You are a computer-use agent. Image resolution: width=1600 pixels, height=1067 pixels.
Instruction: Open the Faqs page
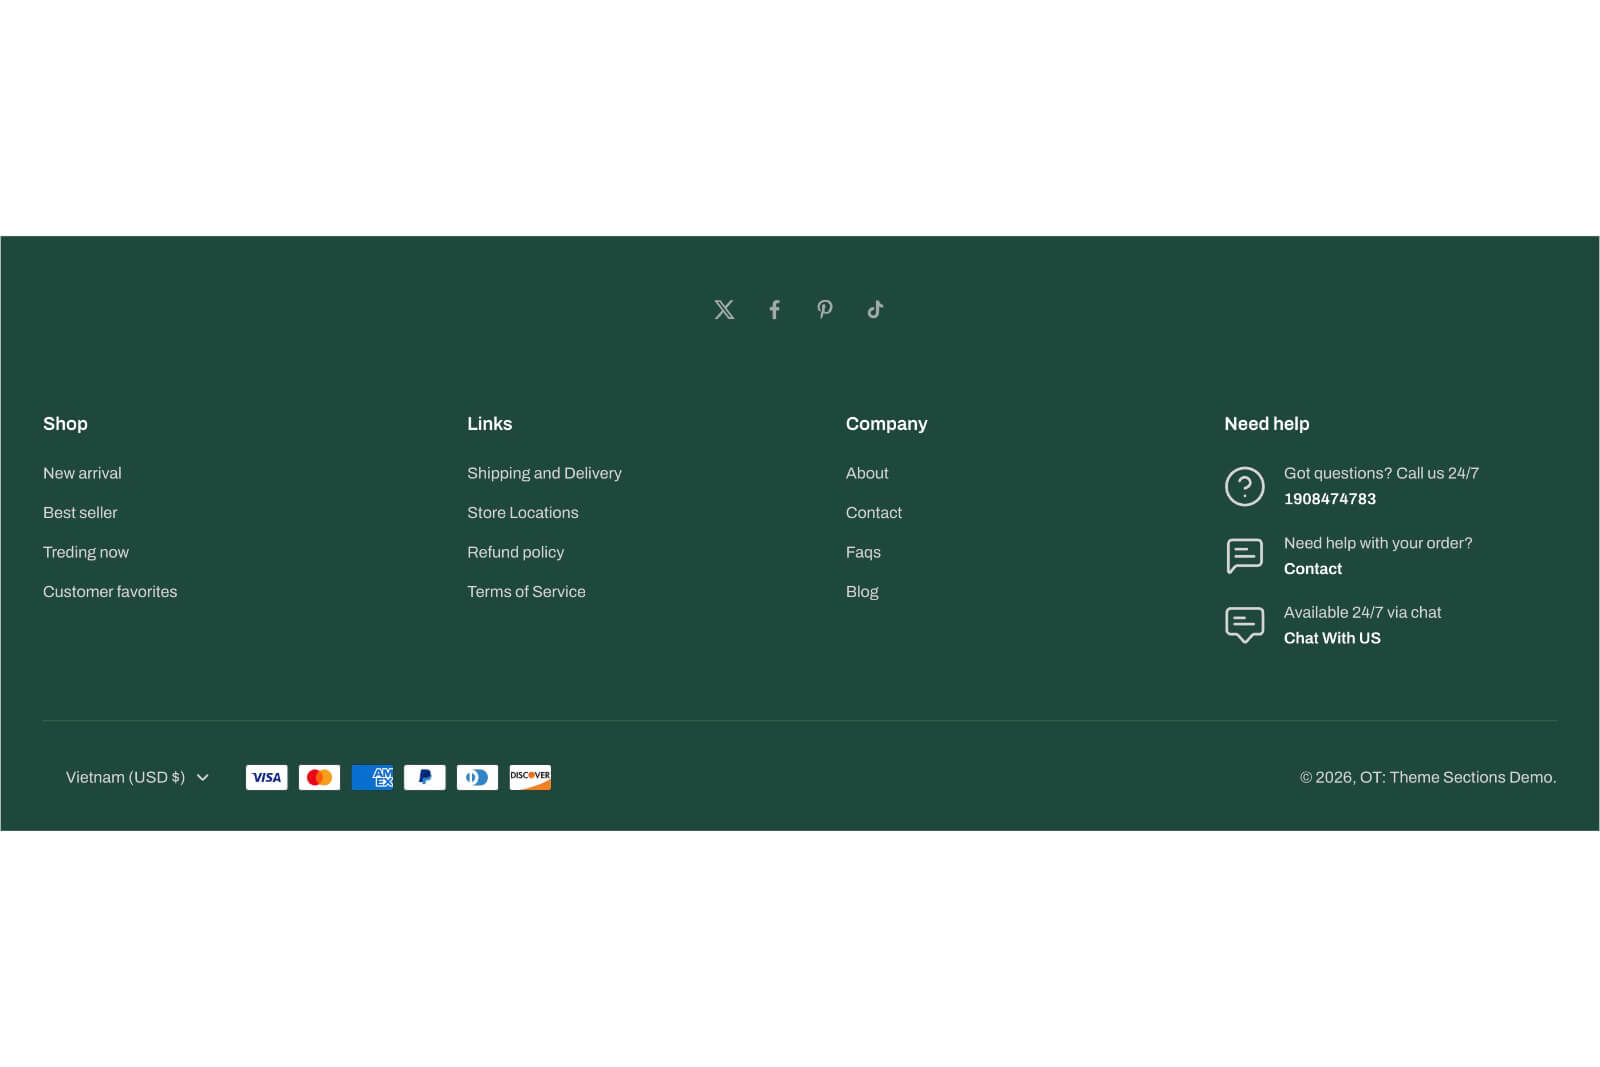point(863,552)
